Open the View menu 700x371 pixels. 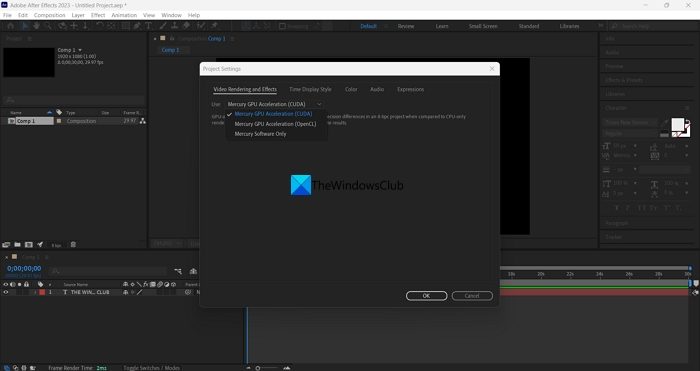(149, 15)
